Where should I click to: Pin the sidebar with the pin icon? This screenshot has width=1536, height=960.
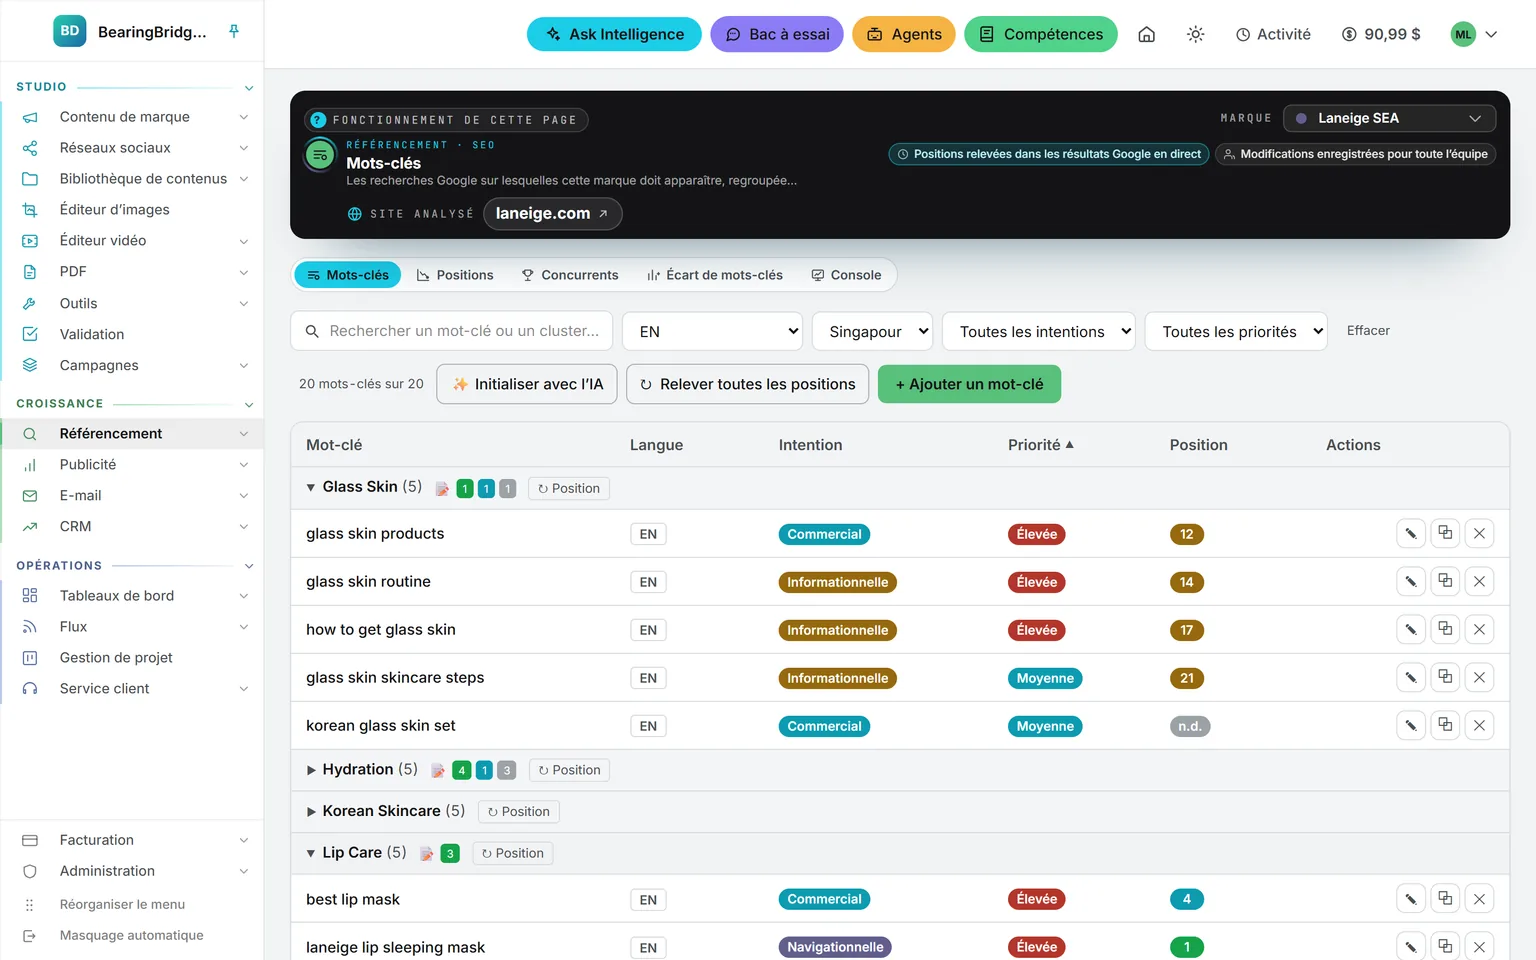(x=234, y=31)
